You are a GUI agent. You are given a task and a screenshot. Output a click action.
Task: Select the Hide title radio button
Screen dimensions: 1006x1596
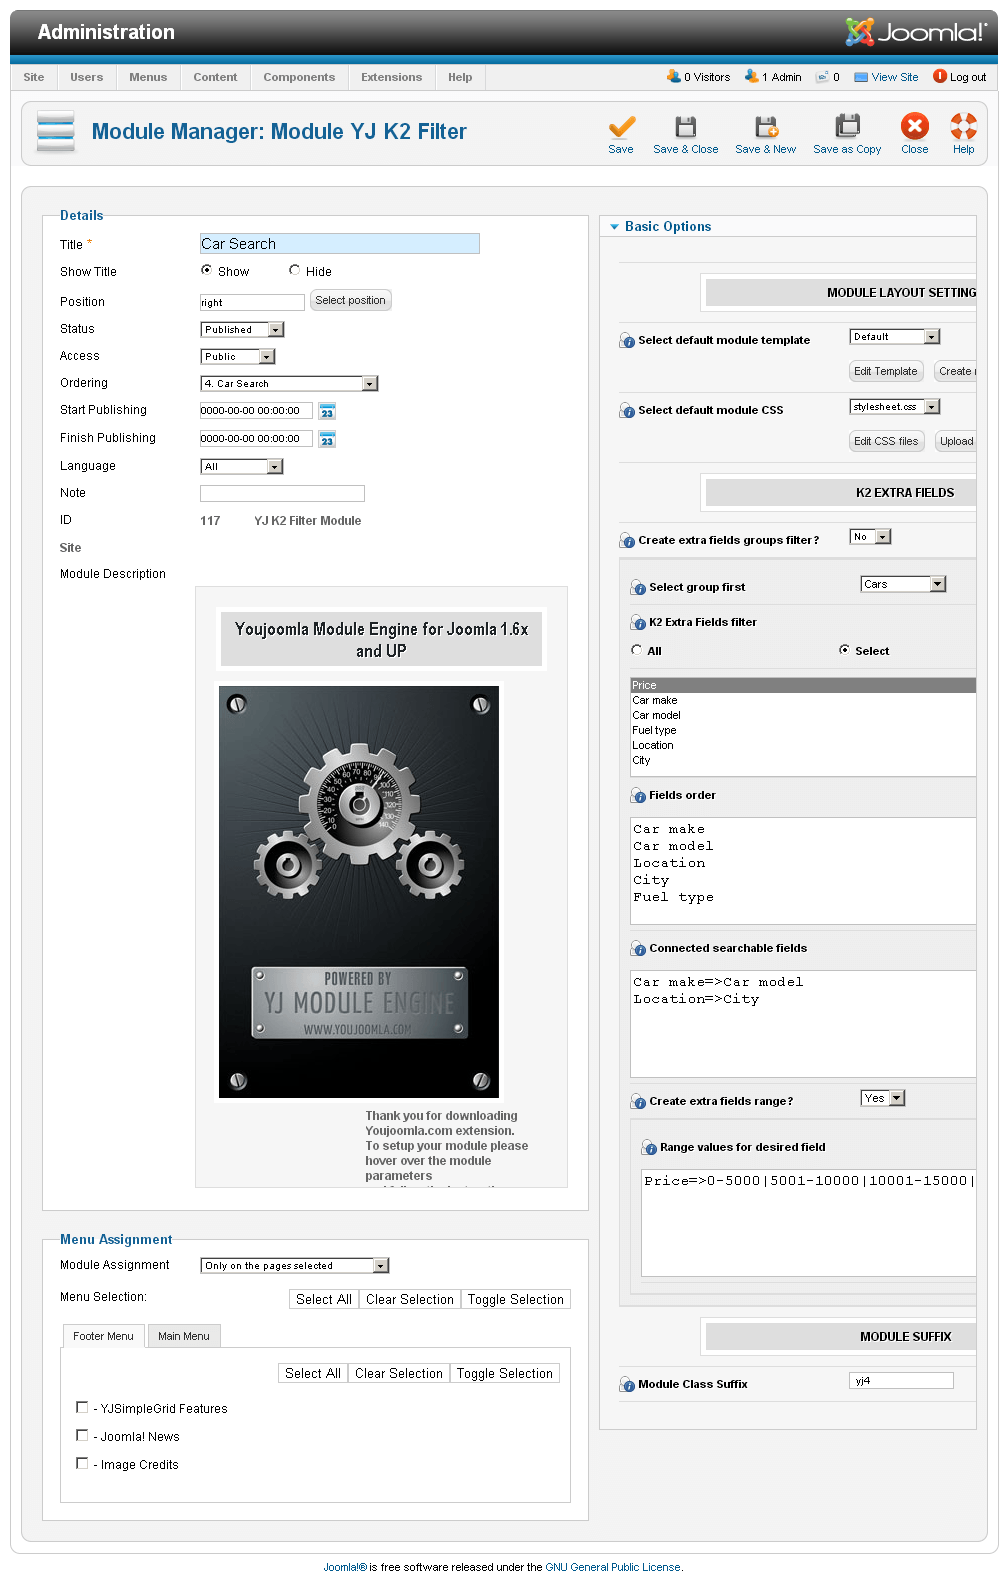click(x=295, y=270)
